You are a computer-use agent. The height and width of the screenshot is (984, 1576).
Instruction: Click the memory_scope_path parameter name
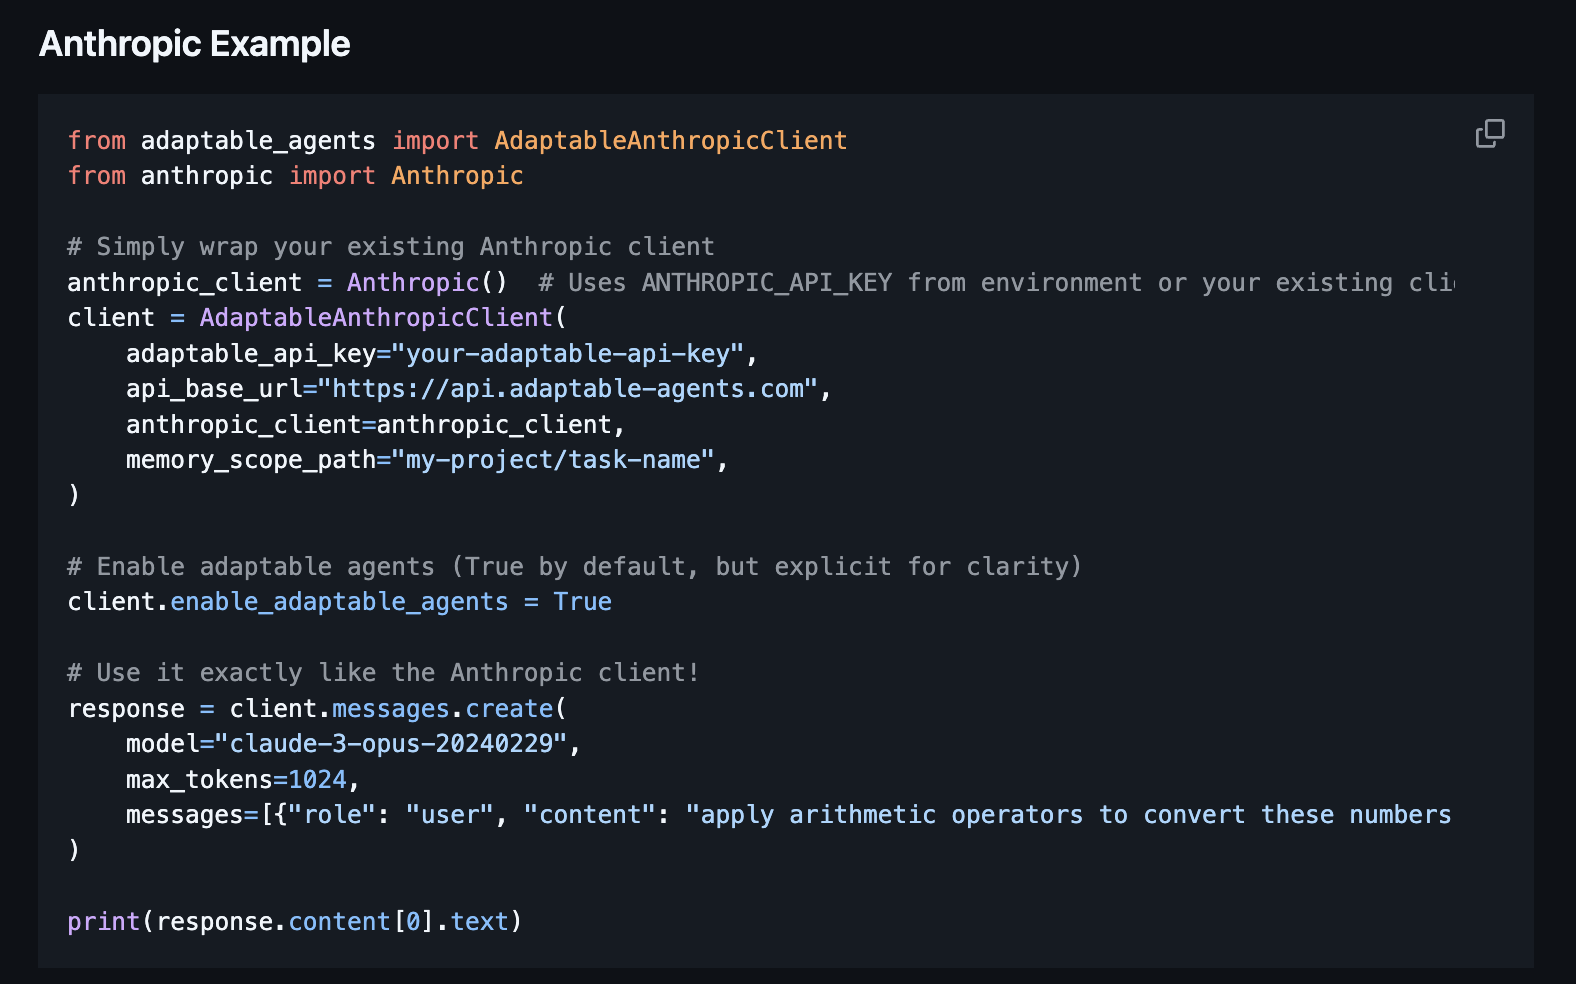(250, 459)
